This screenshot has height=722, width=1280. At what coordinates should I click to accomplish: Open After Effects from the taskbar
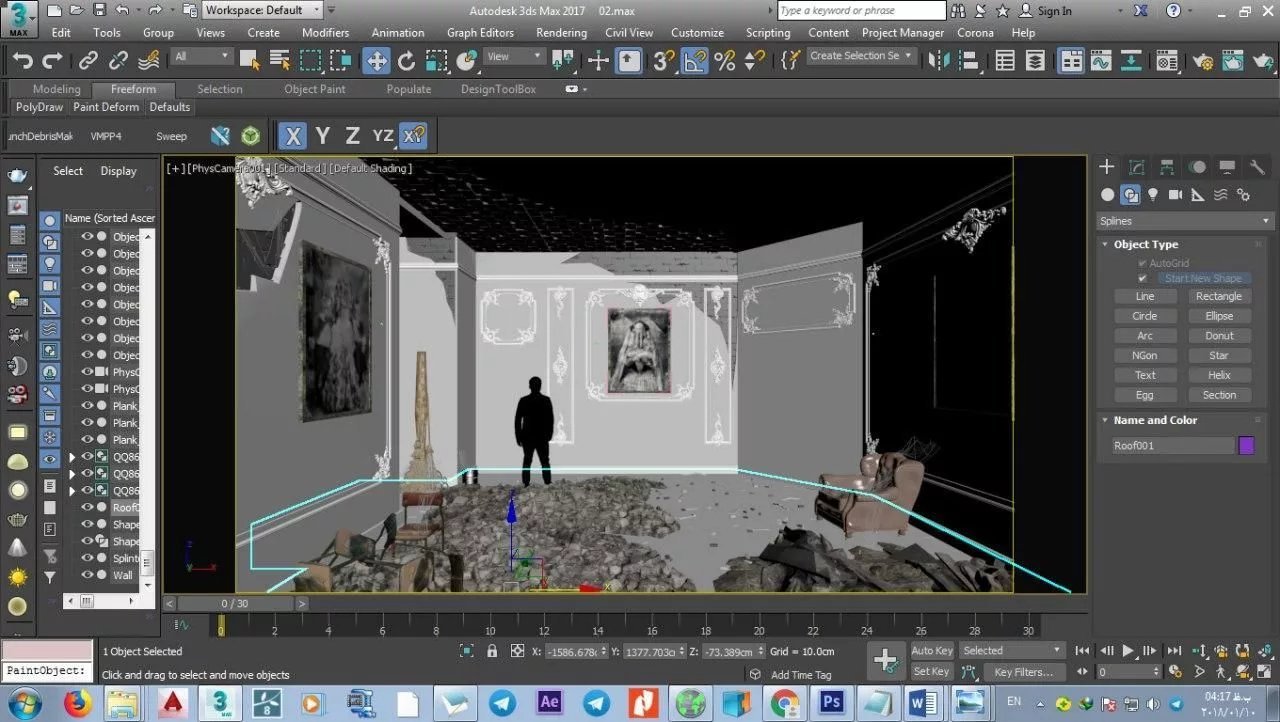[549, 703]
